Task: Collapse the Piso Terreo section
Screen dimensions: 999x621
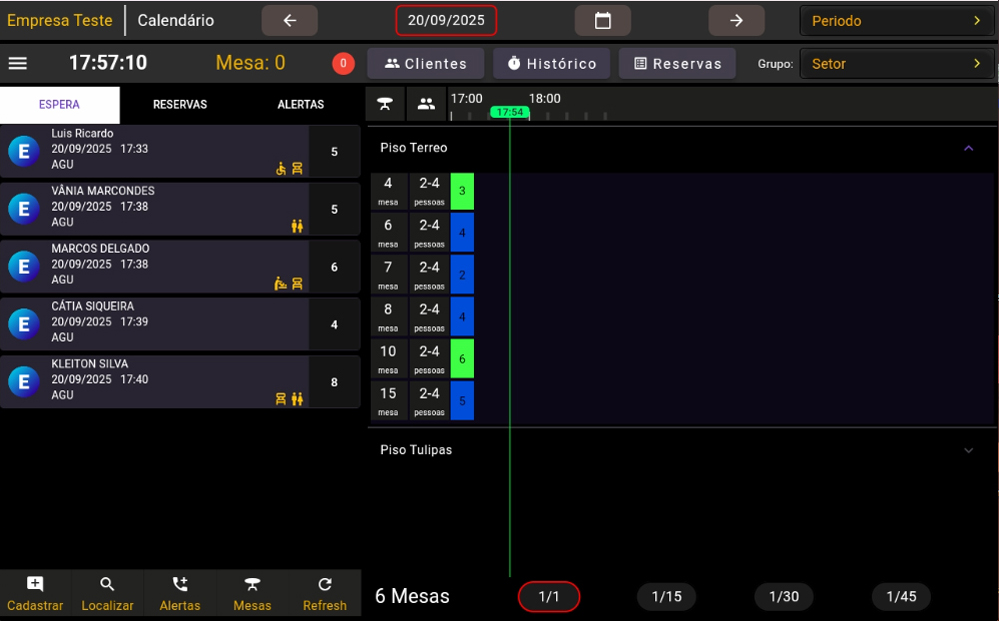Action: [x=968, y=148]
